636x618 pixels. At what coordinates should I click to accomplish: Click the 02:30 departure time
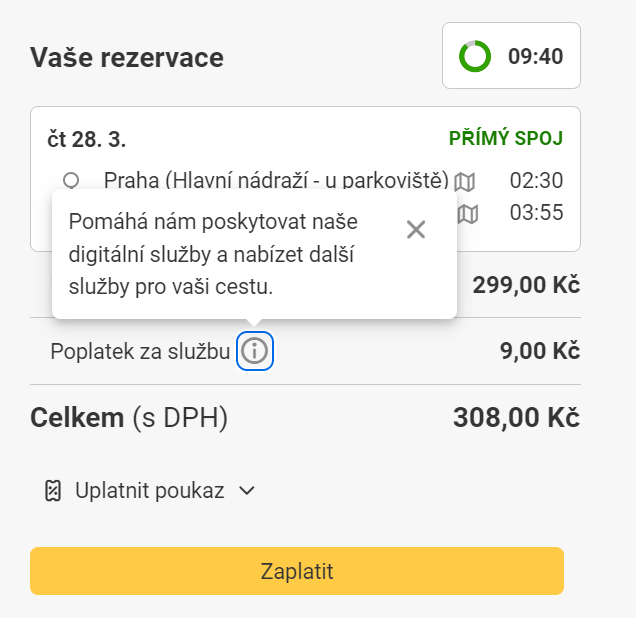click(536, 181)
